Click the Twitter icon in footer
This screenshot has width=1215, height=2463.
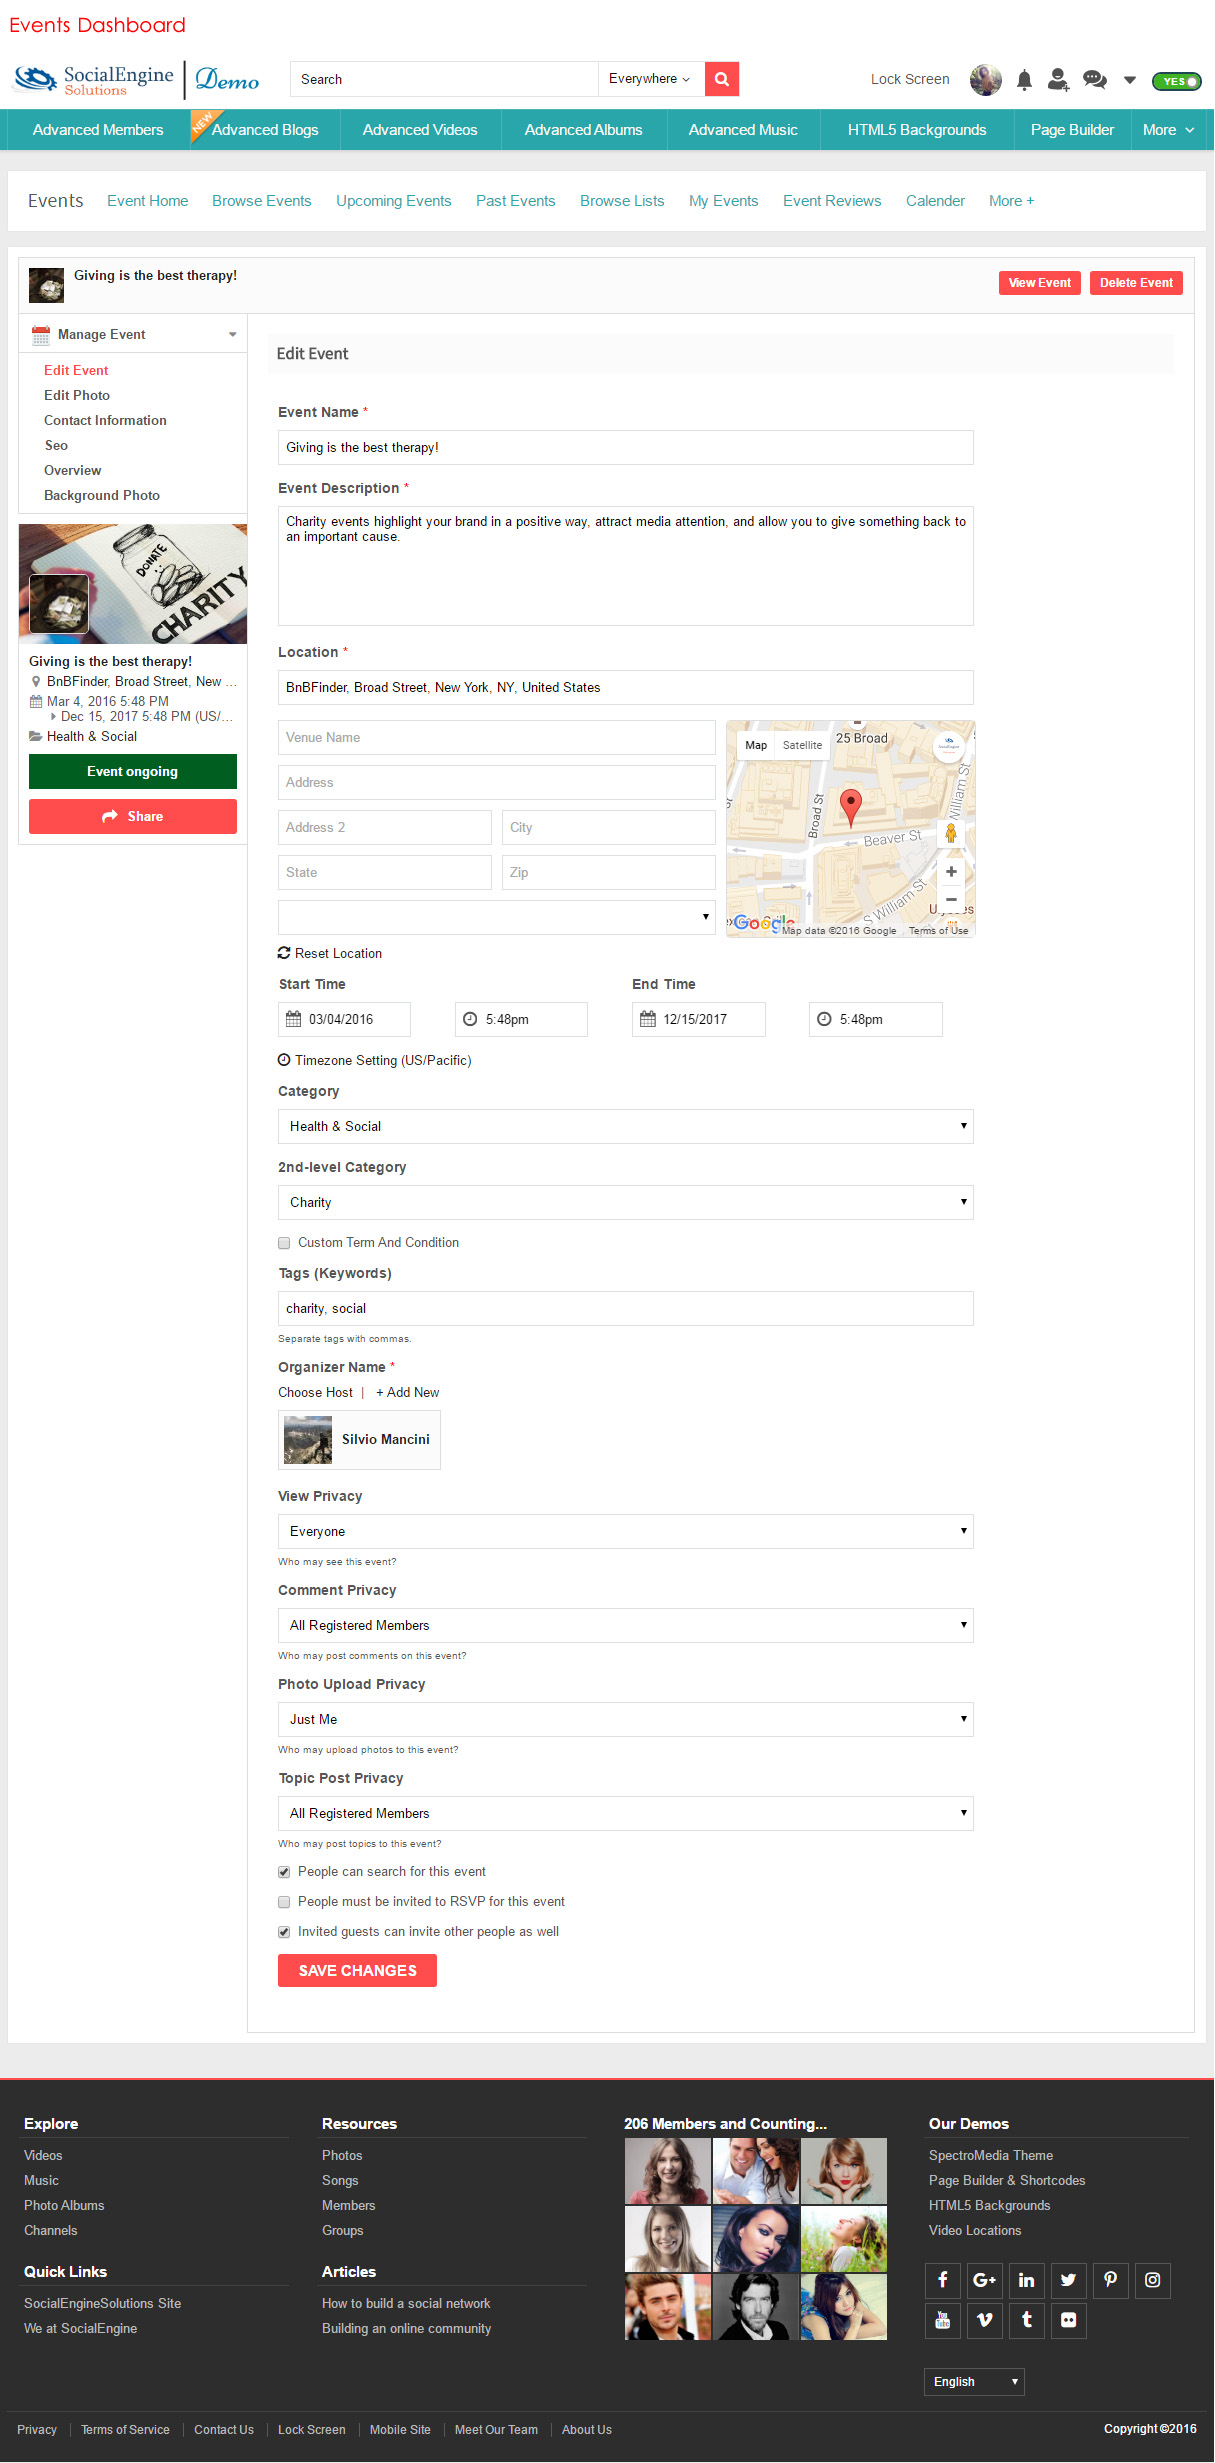(x=1068, y=2280)
